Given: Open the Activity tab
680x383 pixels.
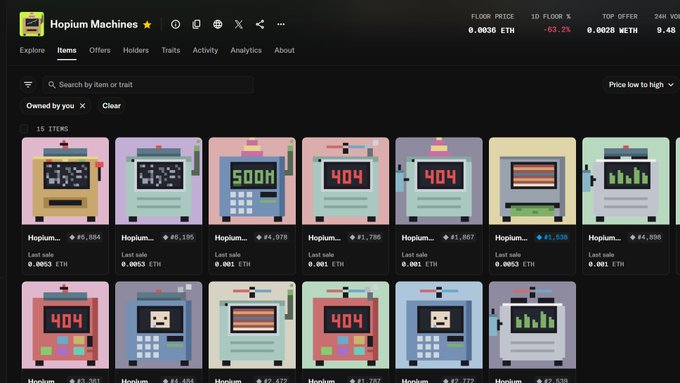Looking at the screenshot, I should click(205, 50).
